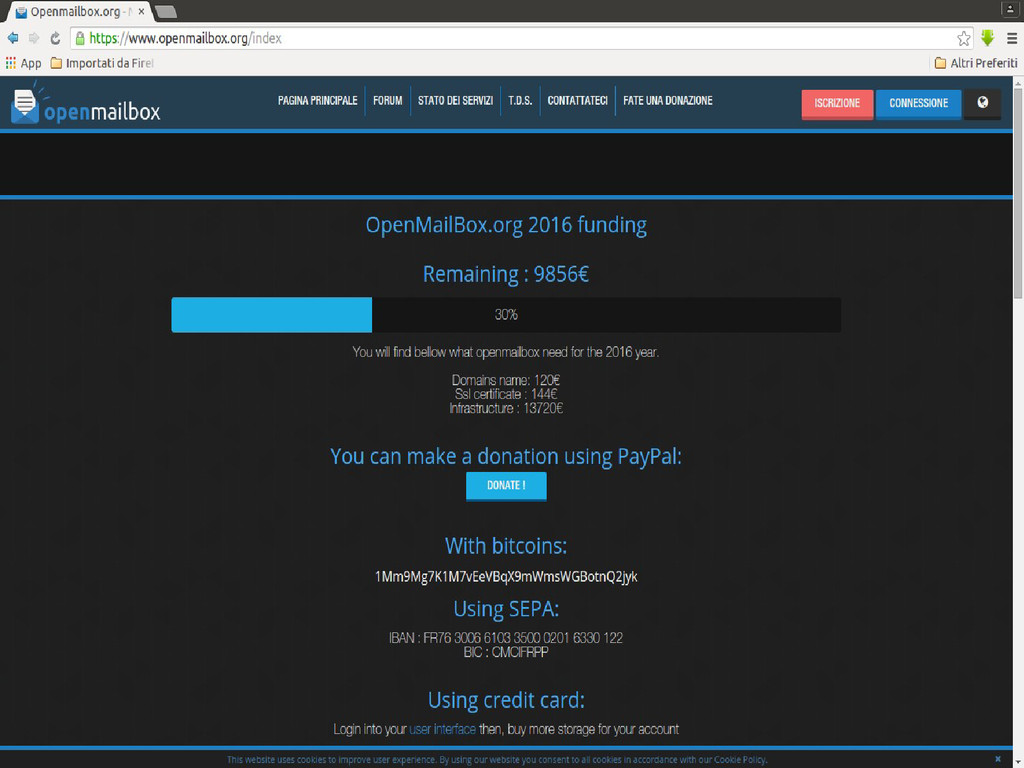
Task: Click the blue Connessione button
Action: tap(918, 103)
